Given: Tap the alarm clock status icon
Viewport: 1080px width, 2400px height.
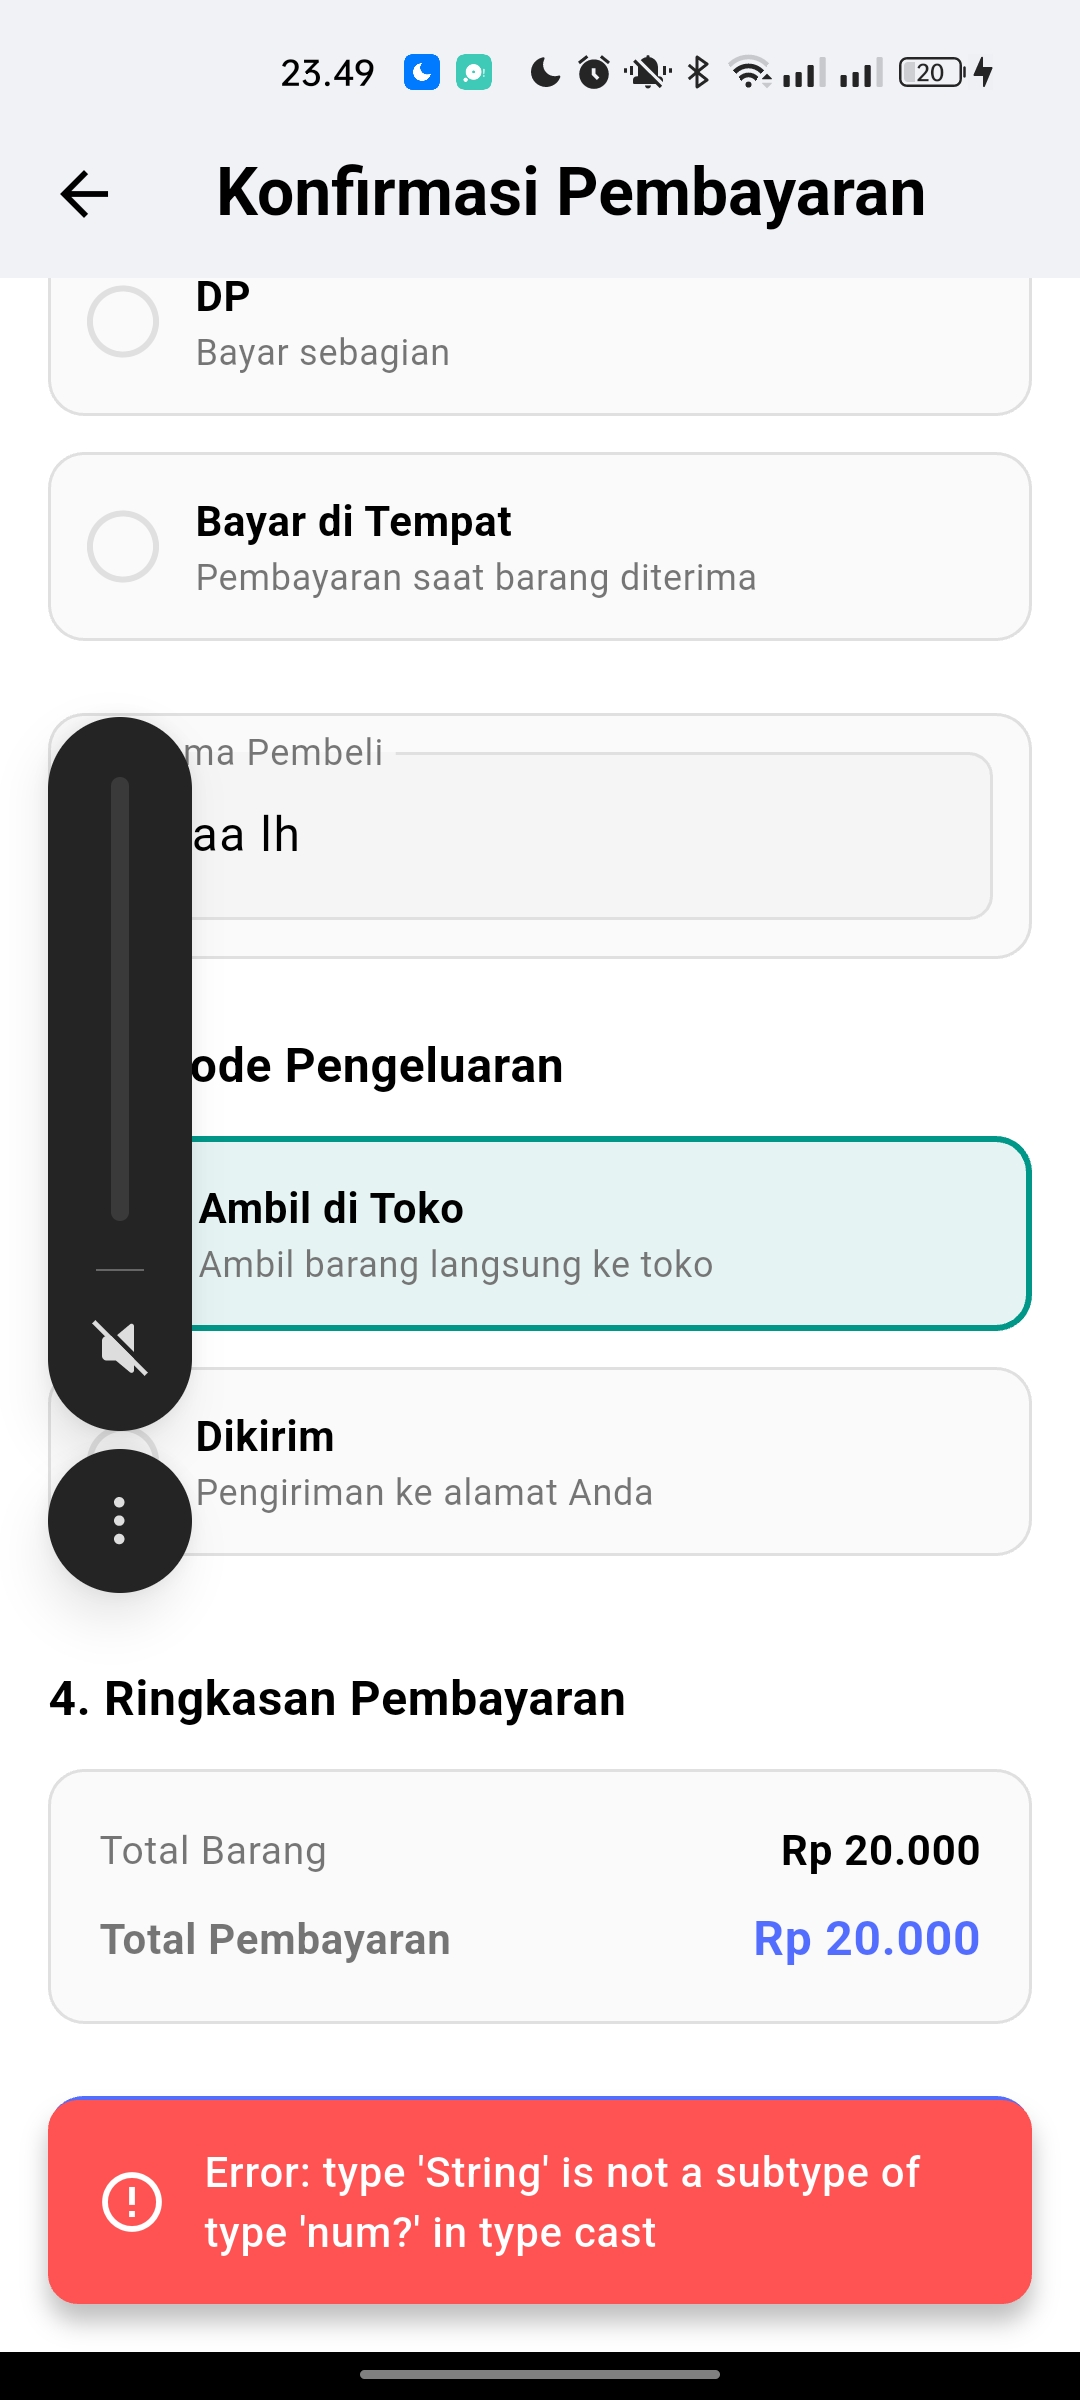Looking at the screenshot, I should tap(594, 72).
